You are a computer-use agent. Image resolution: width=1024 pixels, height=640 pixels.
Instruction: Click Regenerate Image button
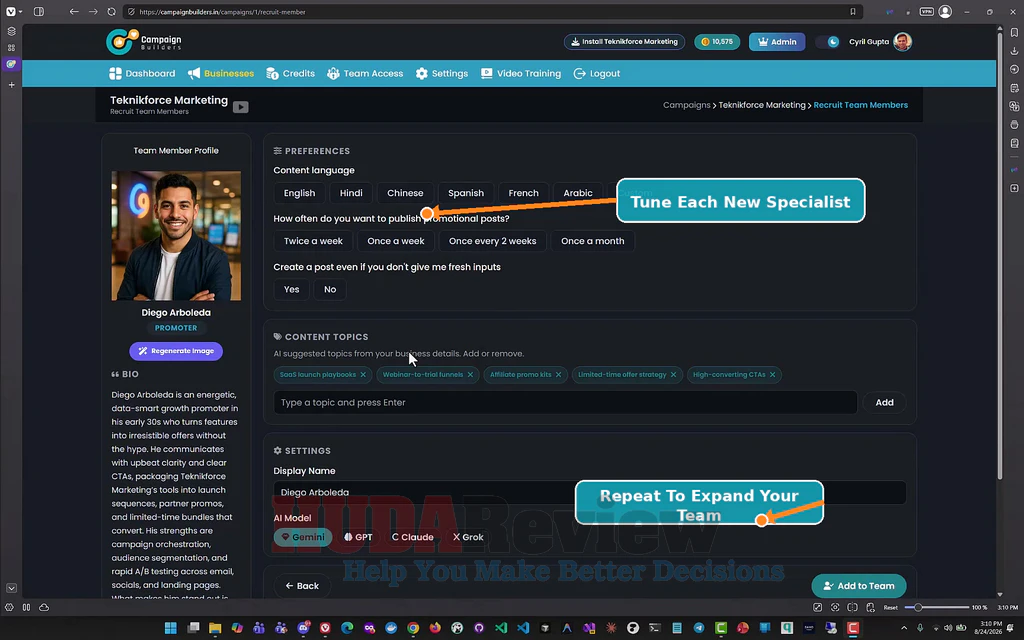[176, 351]
